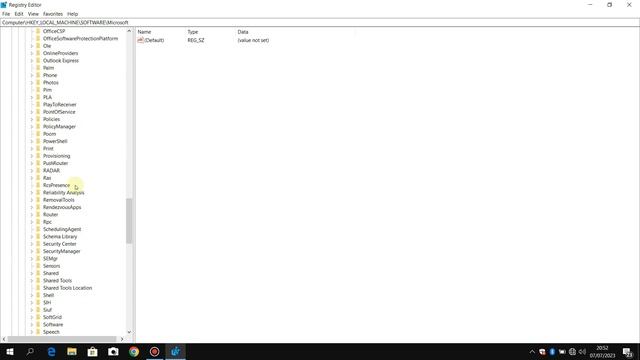The image size is (640, 360).
Task: Click the folder icon beside SoftGrid
Action: [38, 317]
